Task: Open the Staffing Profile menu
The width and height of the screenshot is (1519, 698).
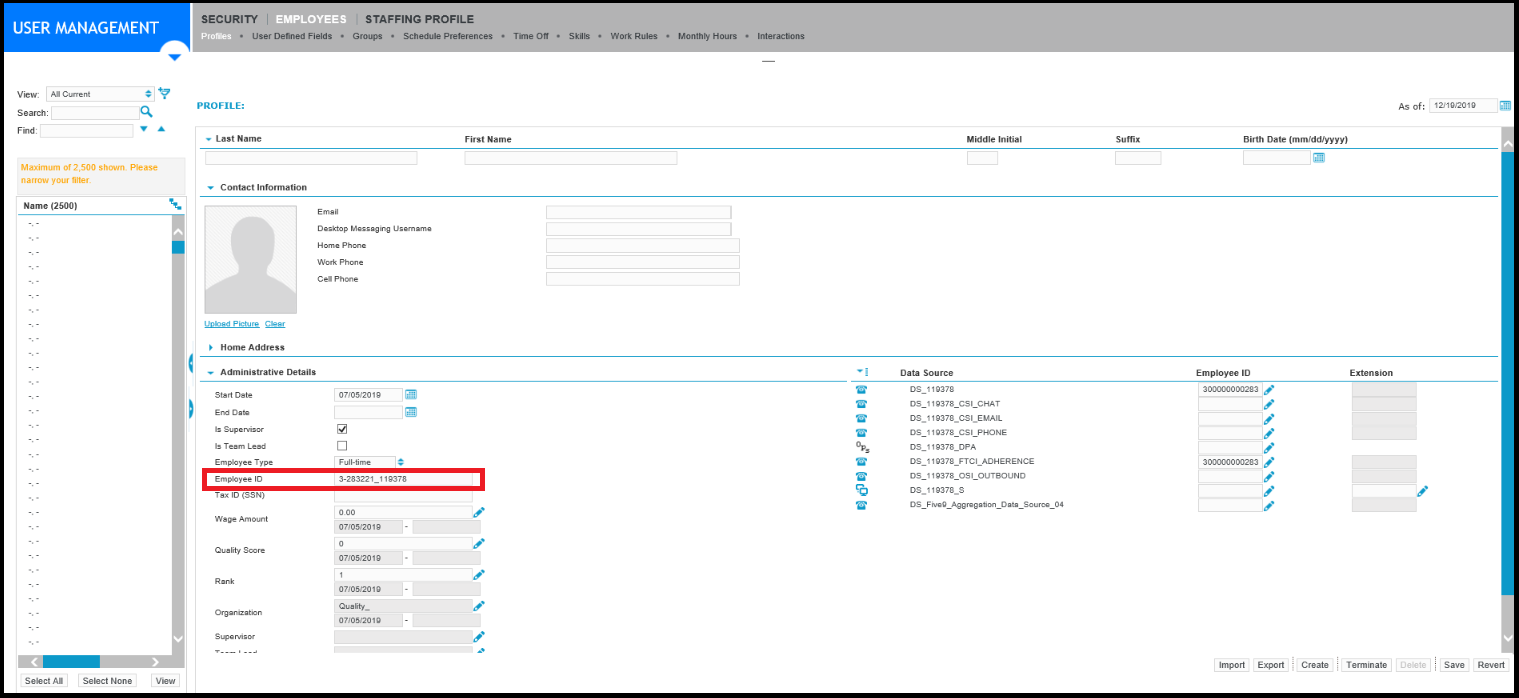Action: (419, 19)
